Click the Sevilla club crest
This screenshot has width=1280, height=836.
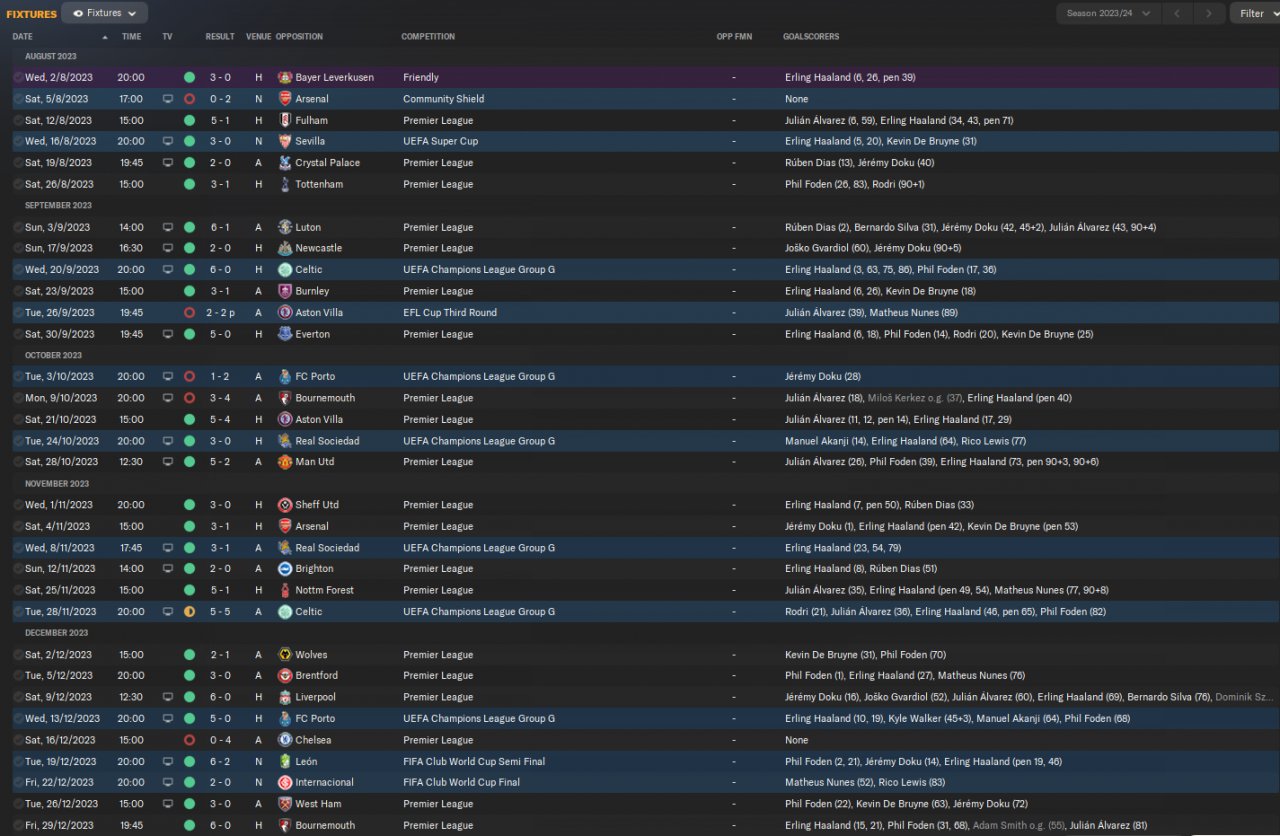285,141
